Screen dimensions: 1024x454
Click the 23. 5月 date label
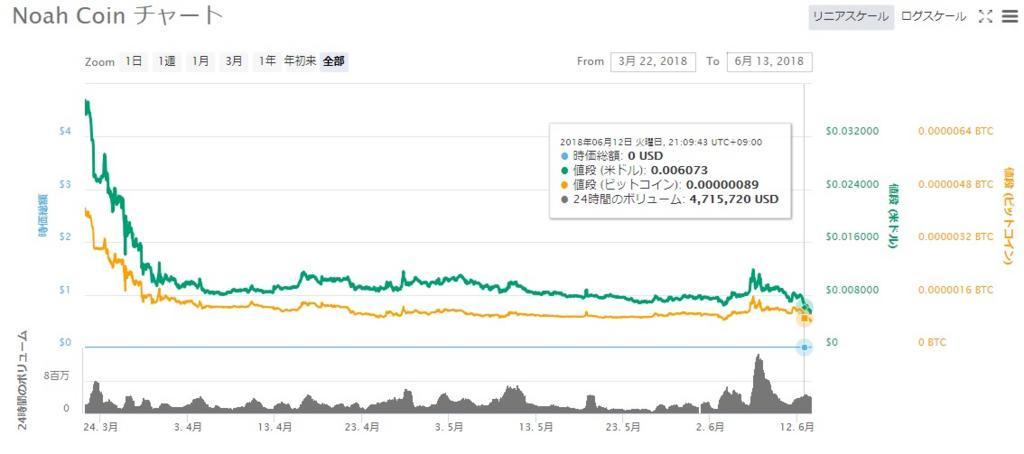[x=622, y=427]
